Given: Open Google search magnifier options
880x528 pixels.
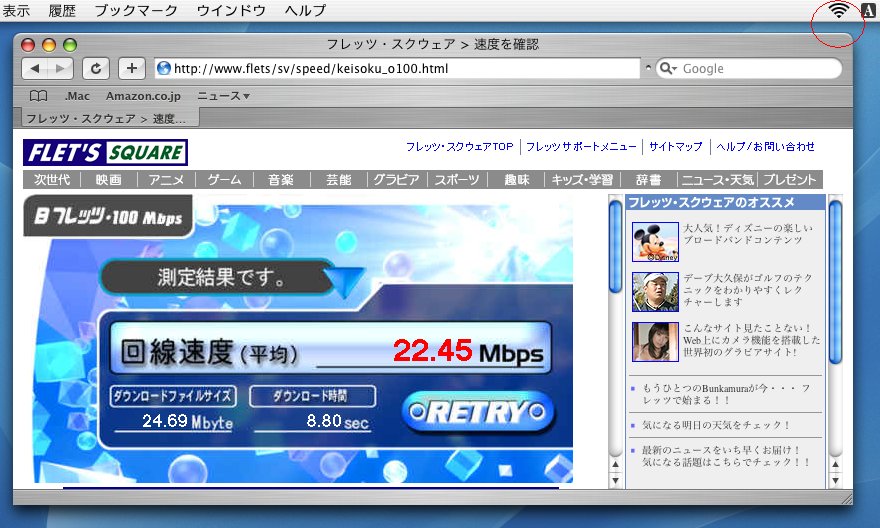Looking at the screenshot, I should [668, 68].
